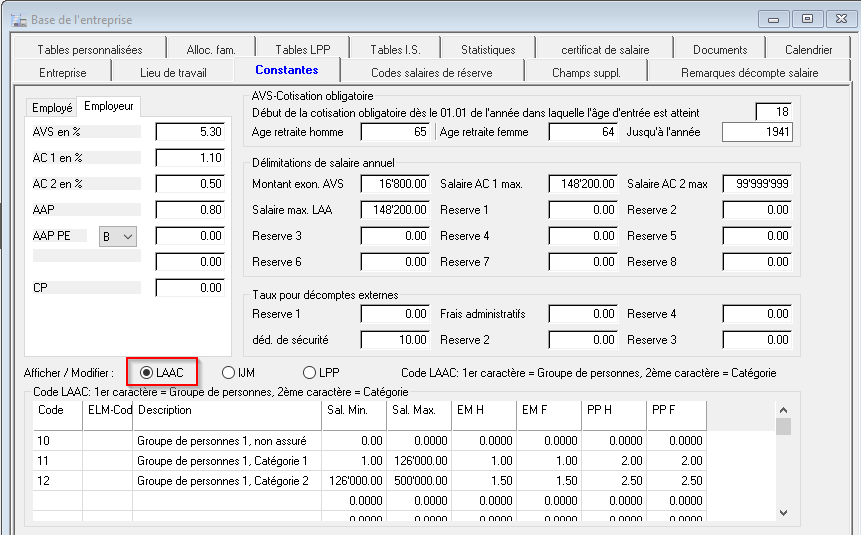Click the Reserve 8 salary field
861x535 pixels.
757,262
